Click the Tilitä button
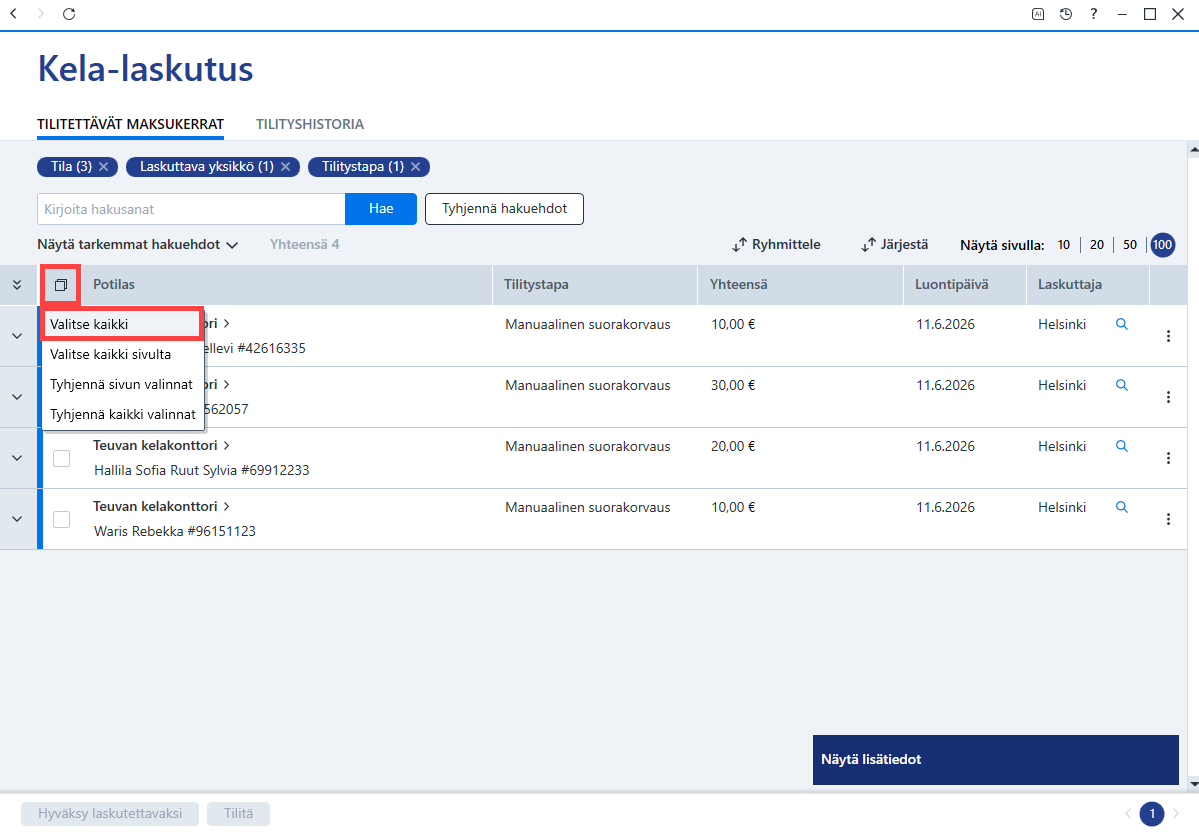 tap(239, 814)
